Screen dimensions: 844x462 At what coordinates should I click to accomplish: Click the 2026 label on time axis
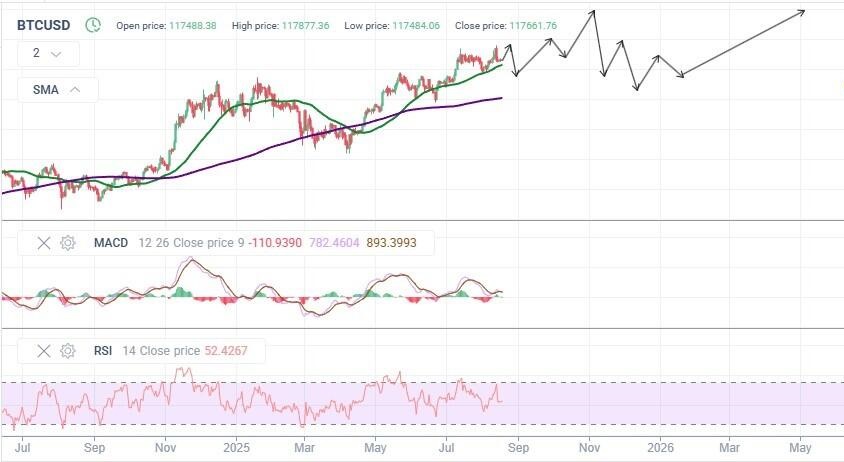tap(660, 448)
